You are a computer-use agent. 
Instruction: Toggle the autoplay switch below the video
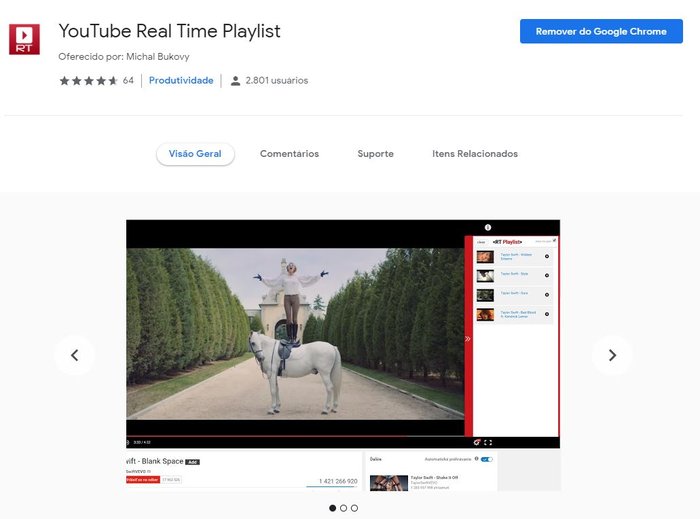(x=487, y=459)
